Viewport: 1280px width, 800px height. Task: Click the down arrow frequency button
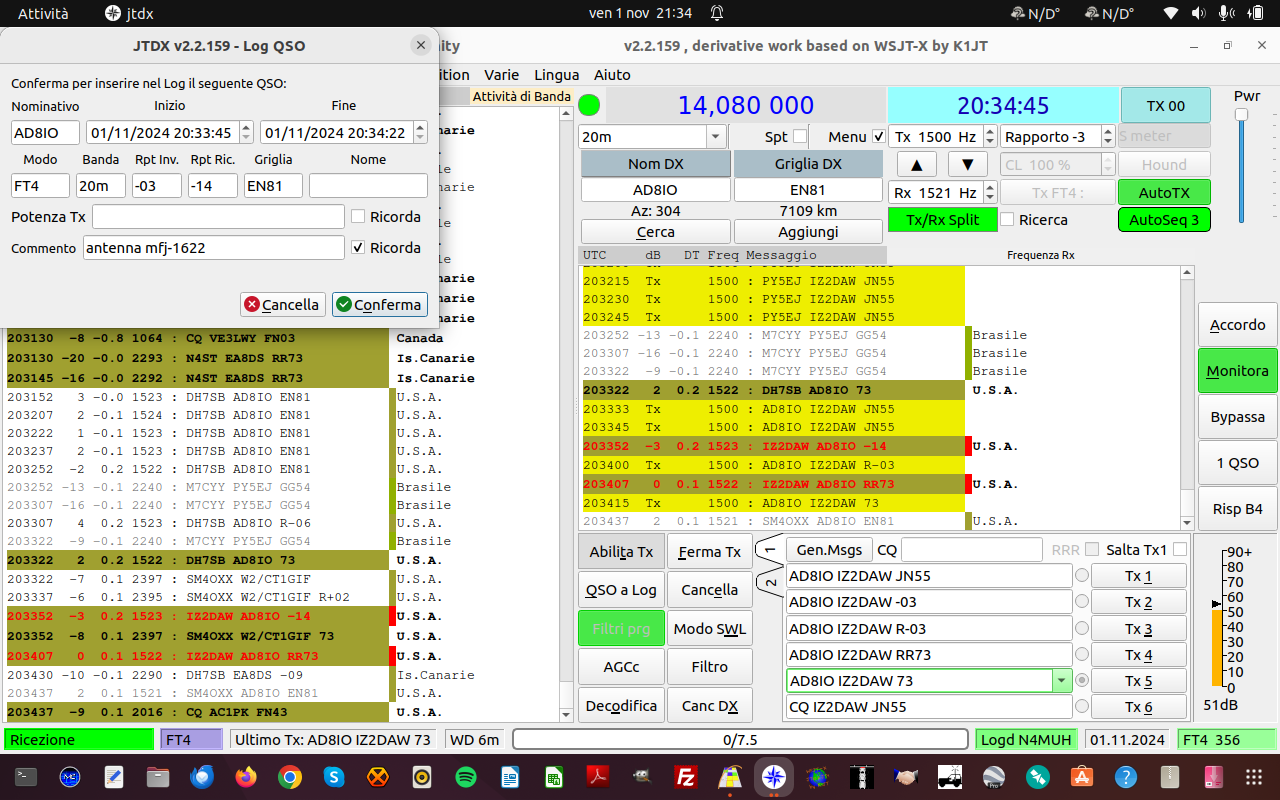tap(967, 164)
